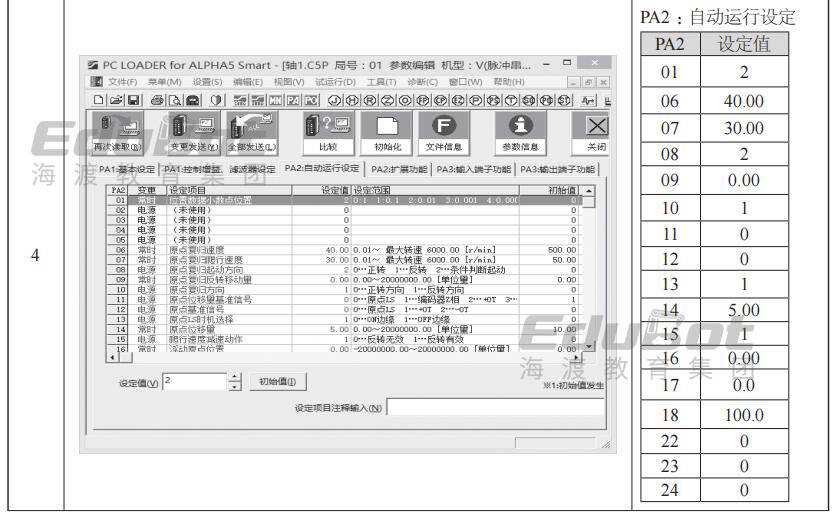
Task: Click the parameter list scrollbar down arrow
Action: 588,346
